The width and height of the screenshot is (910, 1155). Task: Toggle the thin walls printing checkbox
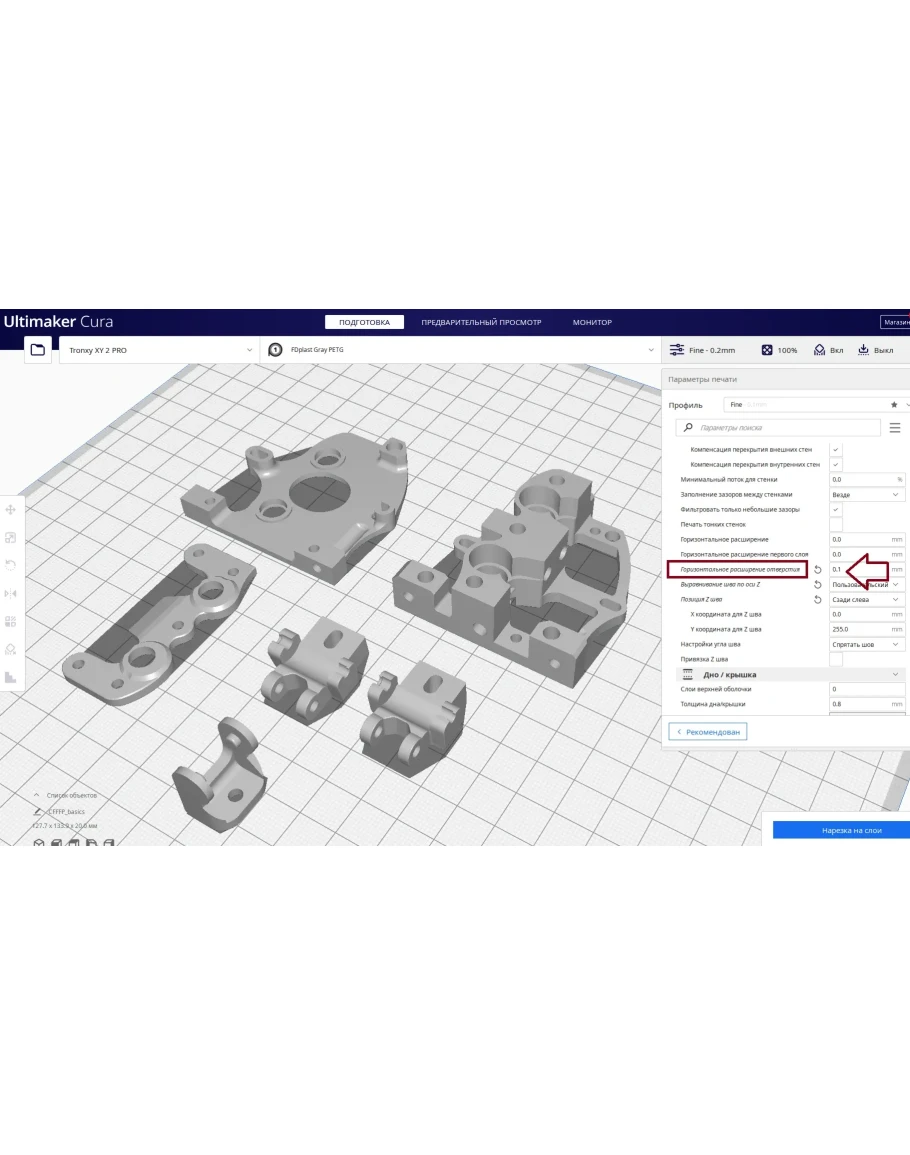coord(836,525)
